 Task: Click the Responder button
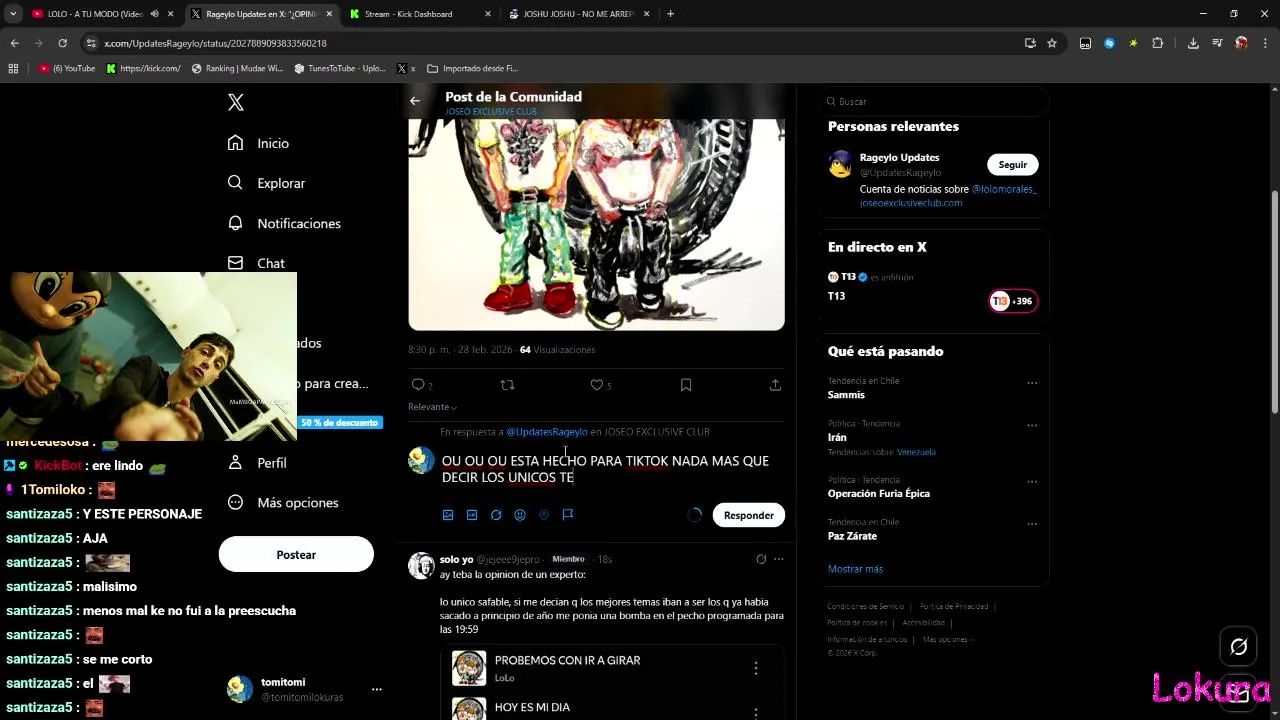pos(749,515)
